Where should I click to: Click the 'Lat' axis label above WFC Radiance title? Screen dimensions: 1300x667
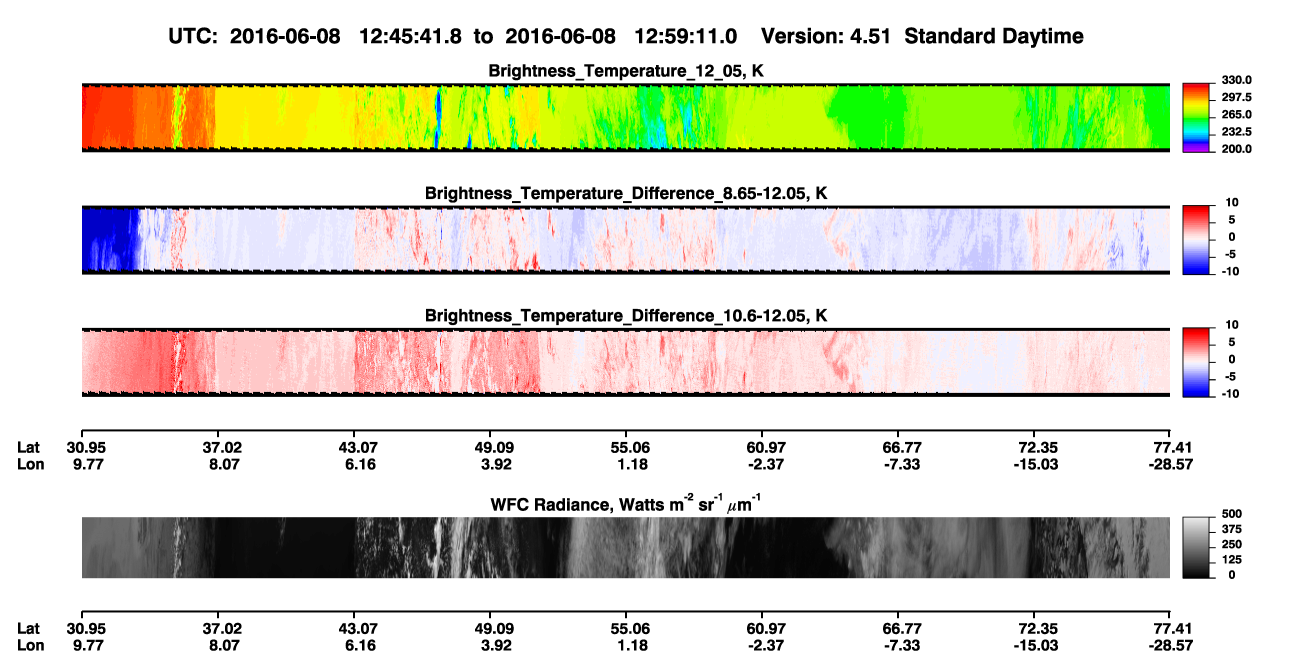tap(28, 448)
